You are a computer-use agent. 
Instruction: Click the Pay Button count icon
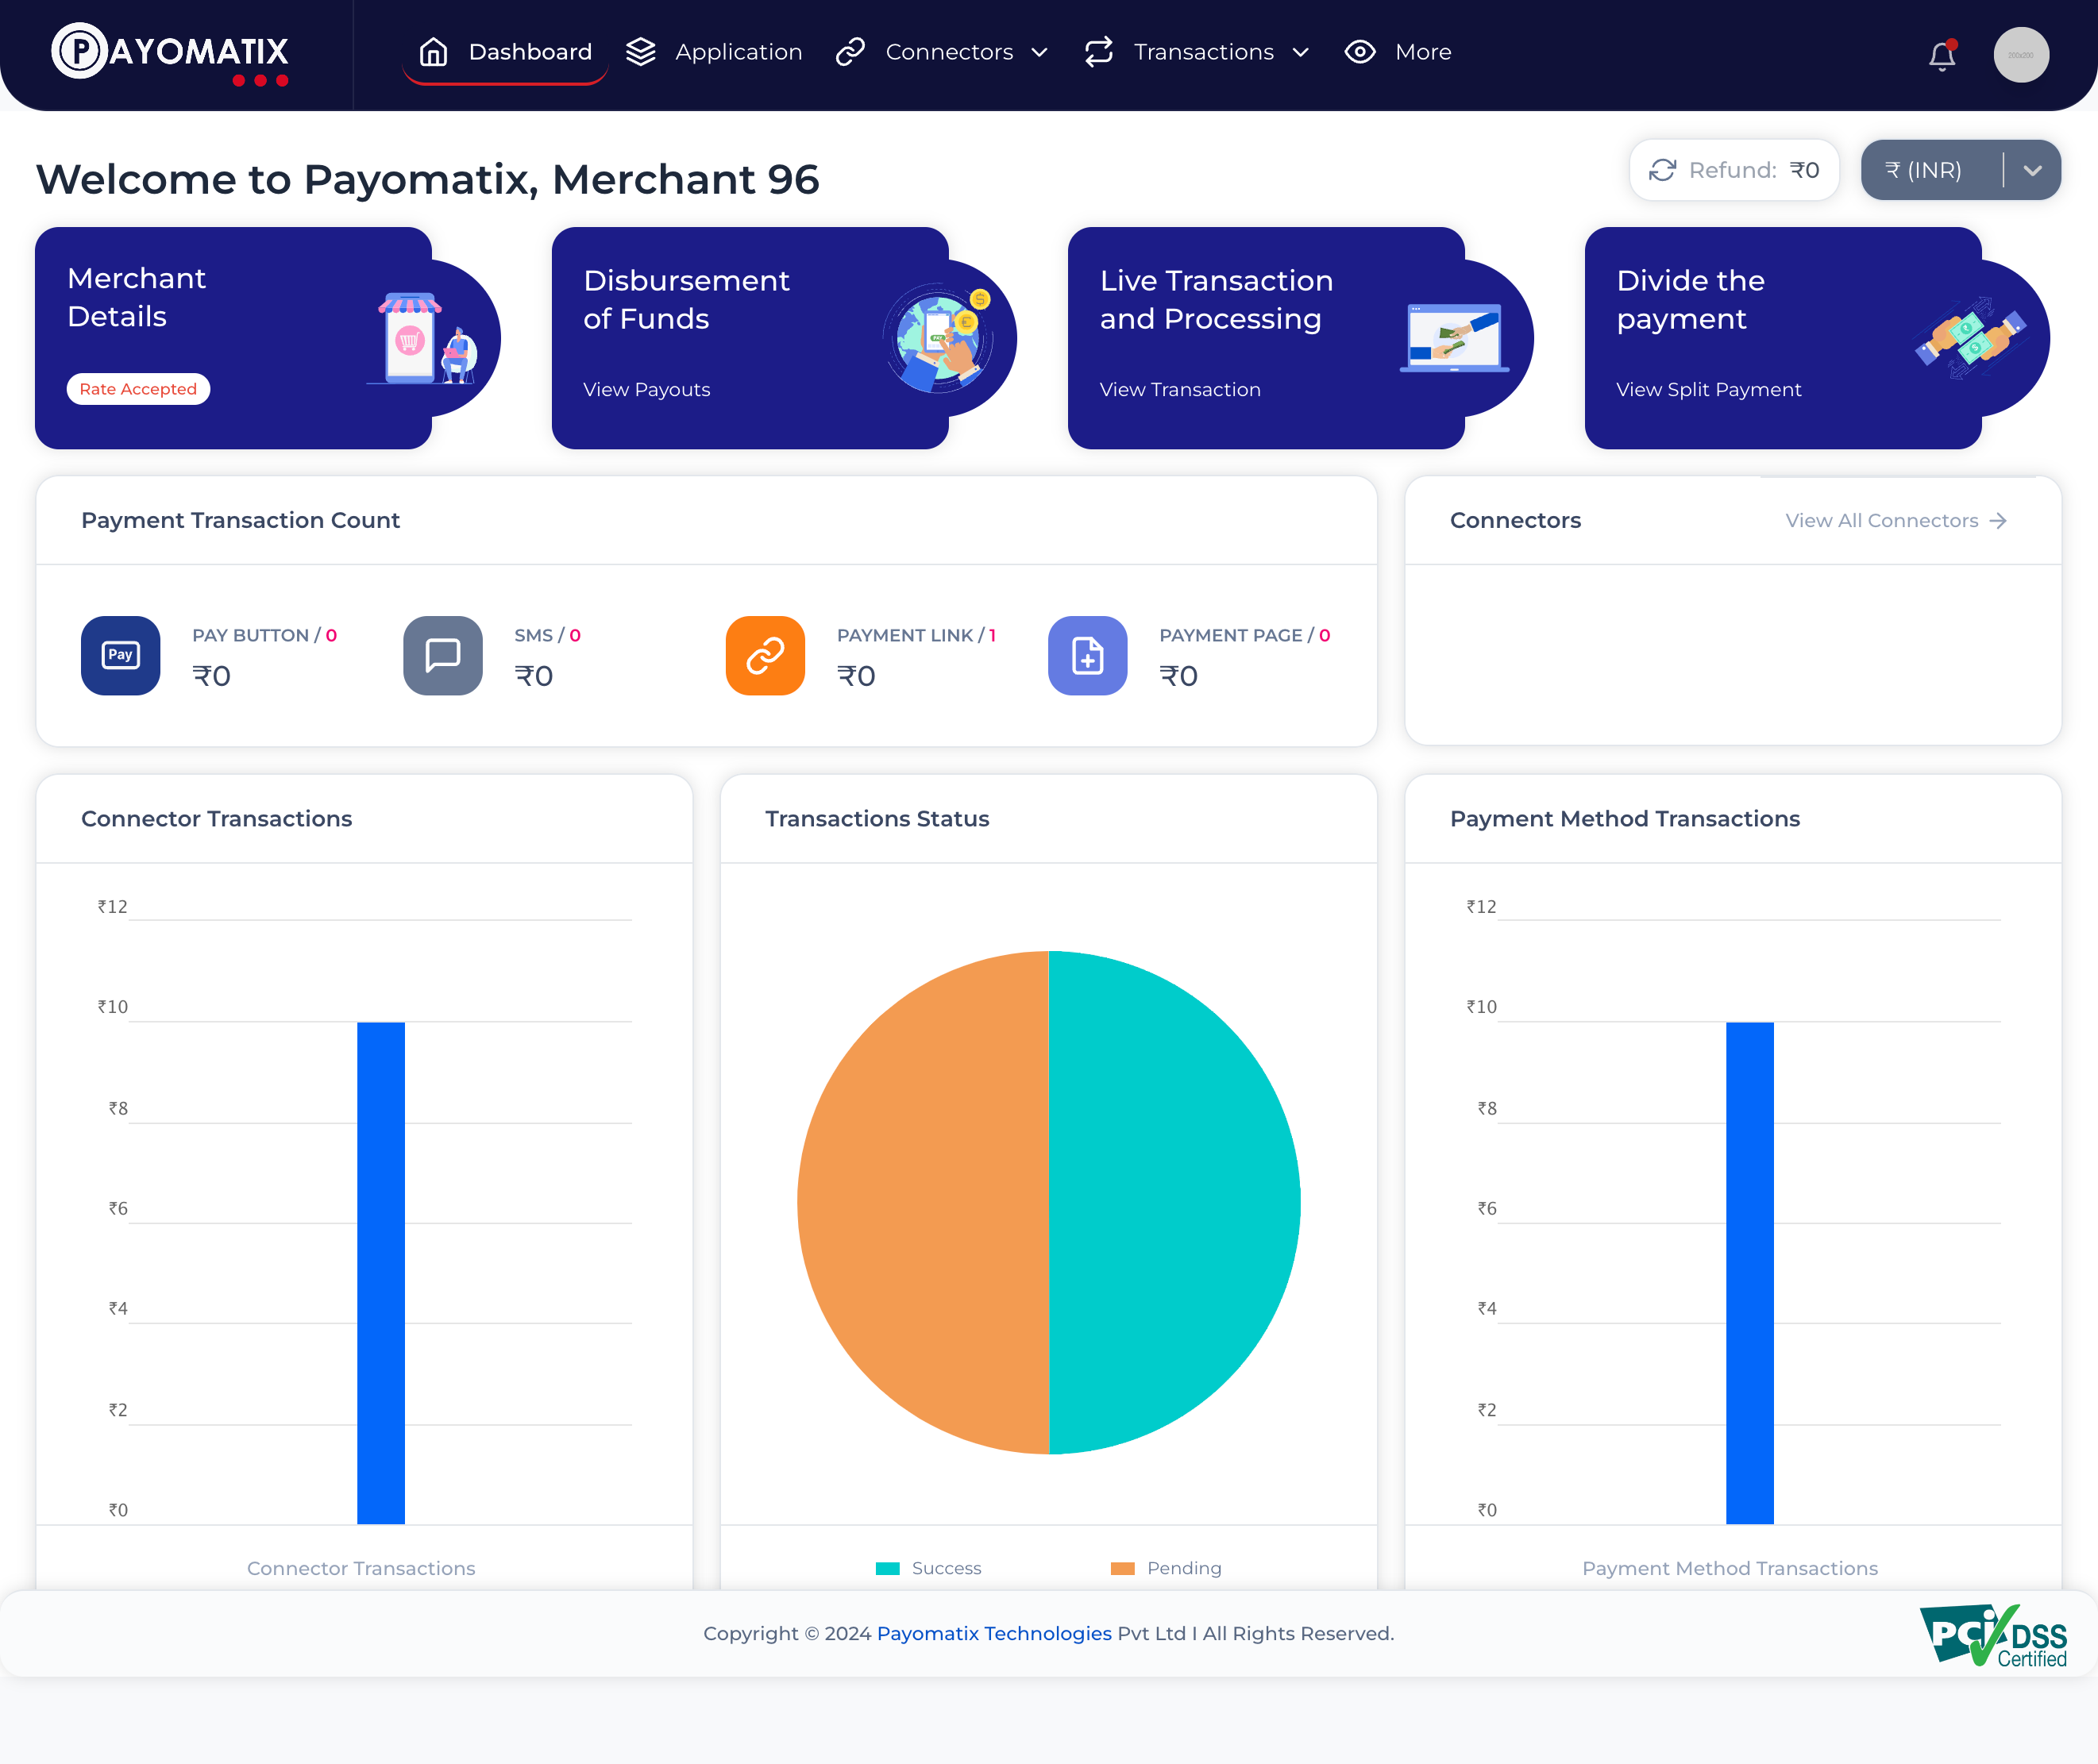click(x=120, y=655)
